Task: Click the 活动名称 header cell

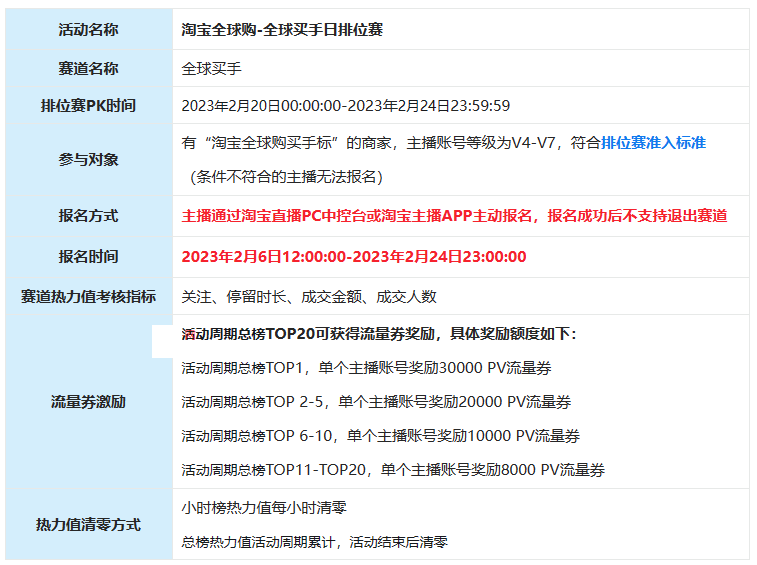Action: click(x=89, y=29)
